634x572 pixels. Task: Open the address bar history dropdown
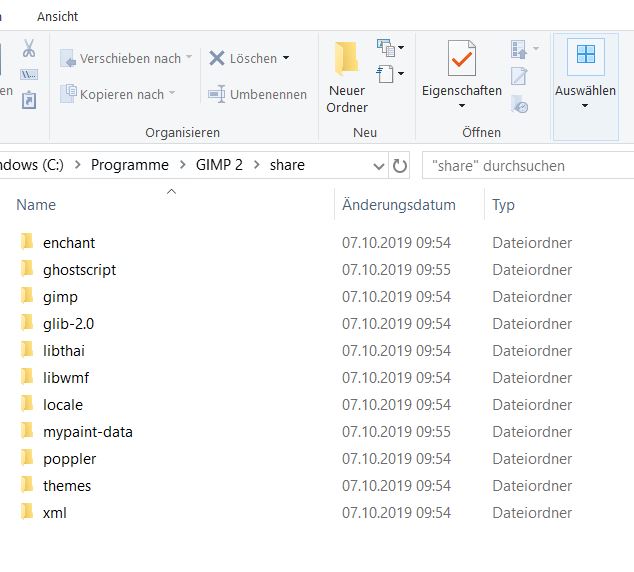pos(379,166)
